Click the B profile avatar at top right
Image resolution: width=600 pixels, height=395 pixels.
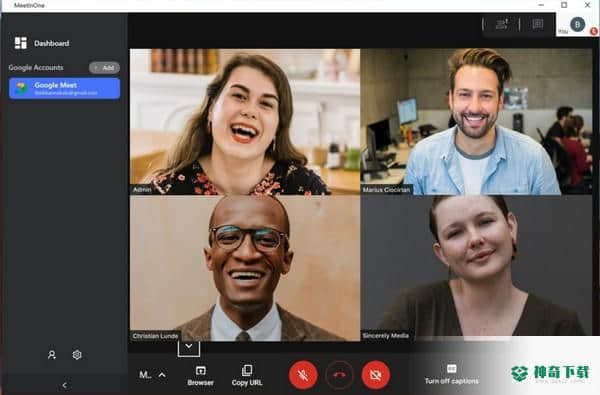(577, 24)
